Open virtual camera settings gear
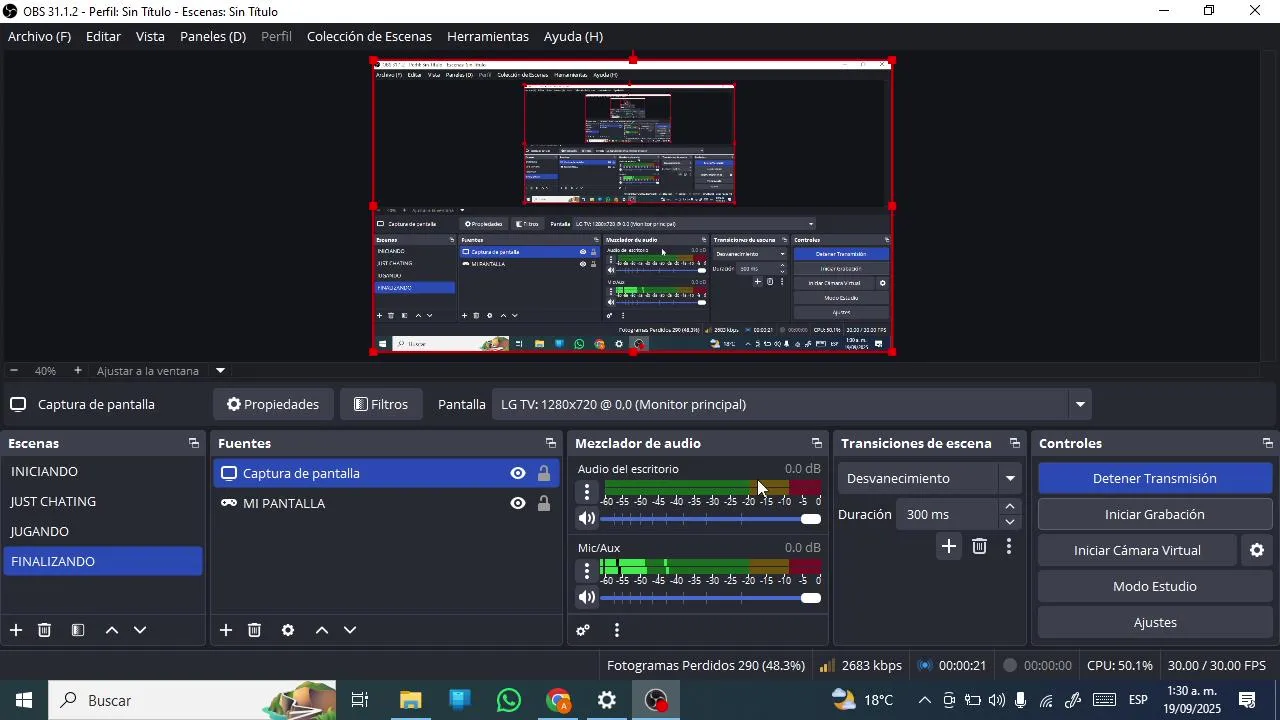The height and width of the screenshot is (720, 1280). pyautogui.click(x=1257, y=550)
